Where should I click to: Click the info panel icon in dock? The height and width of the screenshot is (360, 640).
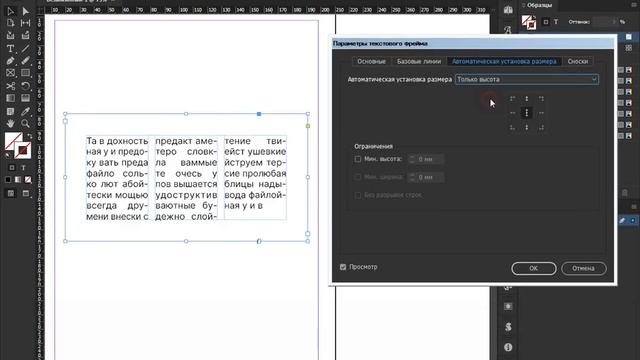508,347
